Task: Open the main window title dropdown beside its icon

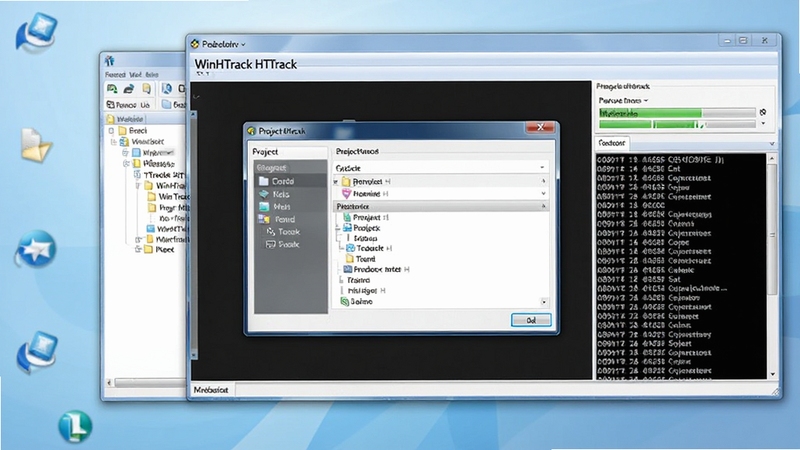Action: pos(243,44)
